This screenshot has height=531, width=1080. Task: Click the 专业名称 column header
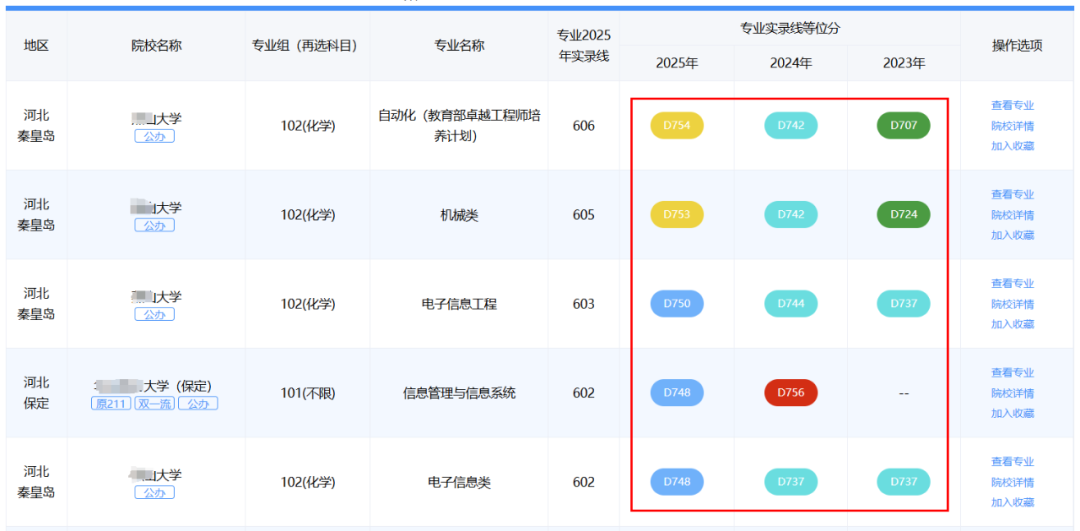(459, 45)
